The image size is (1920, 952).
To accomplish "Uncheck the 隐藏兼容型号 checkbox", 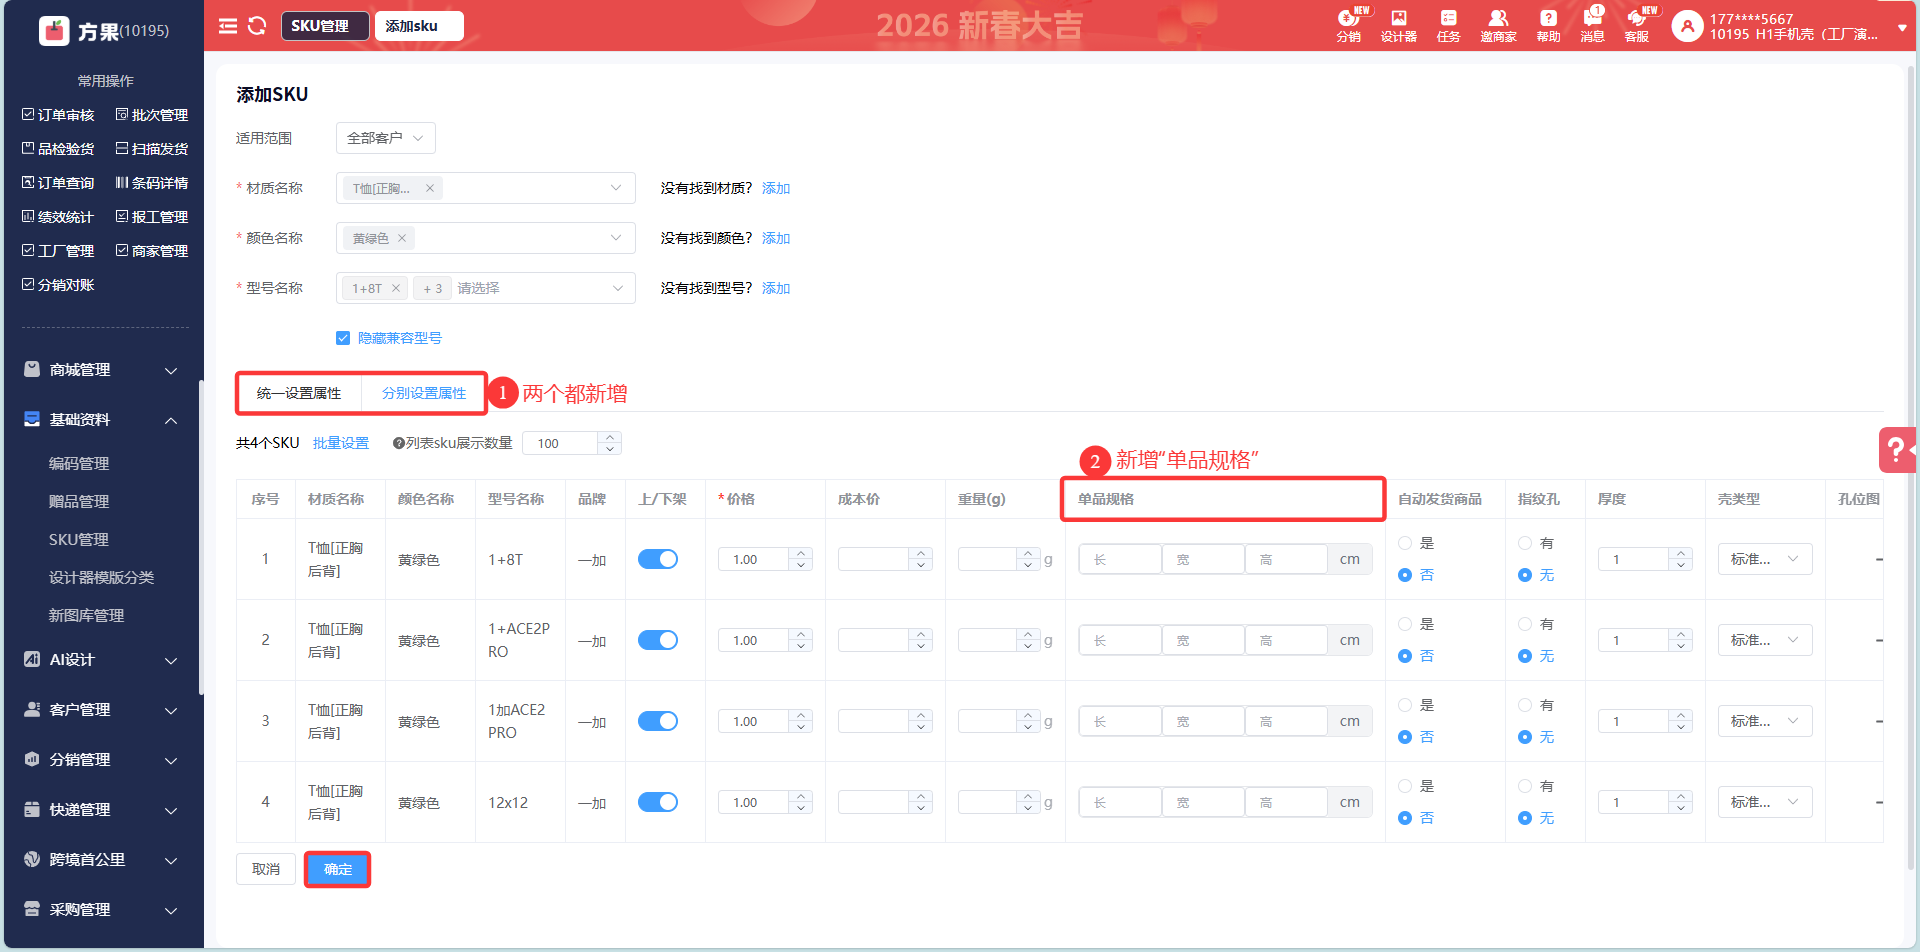I will pyautogui.click(x=343, y=338).
